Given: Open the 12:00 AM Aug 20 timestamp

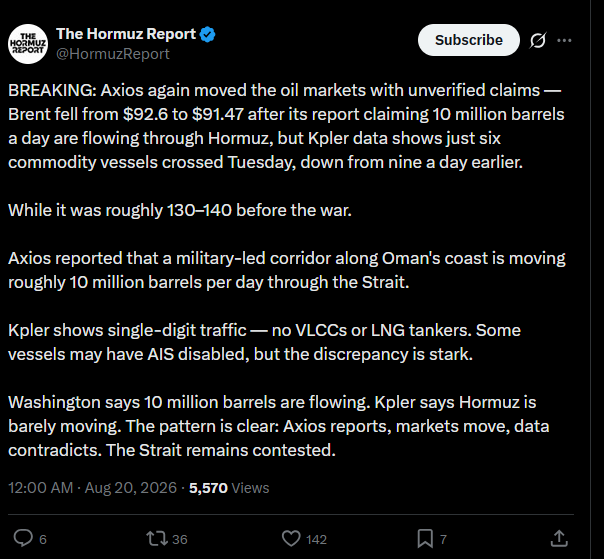Looking at the screenshot, I should [x=92, y=488].
